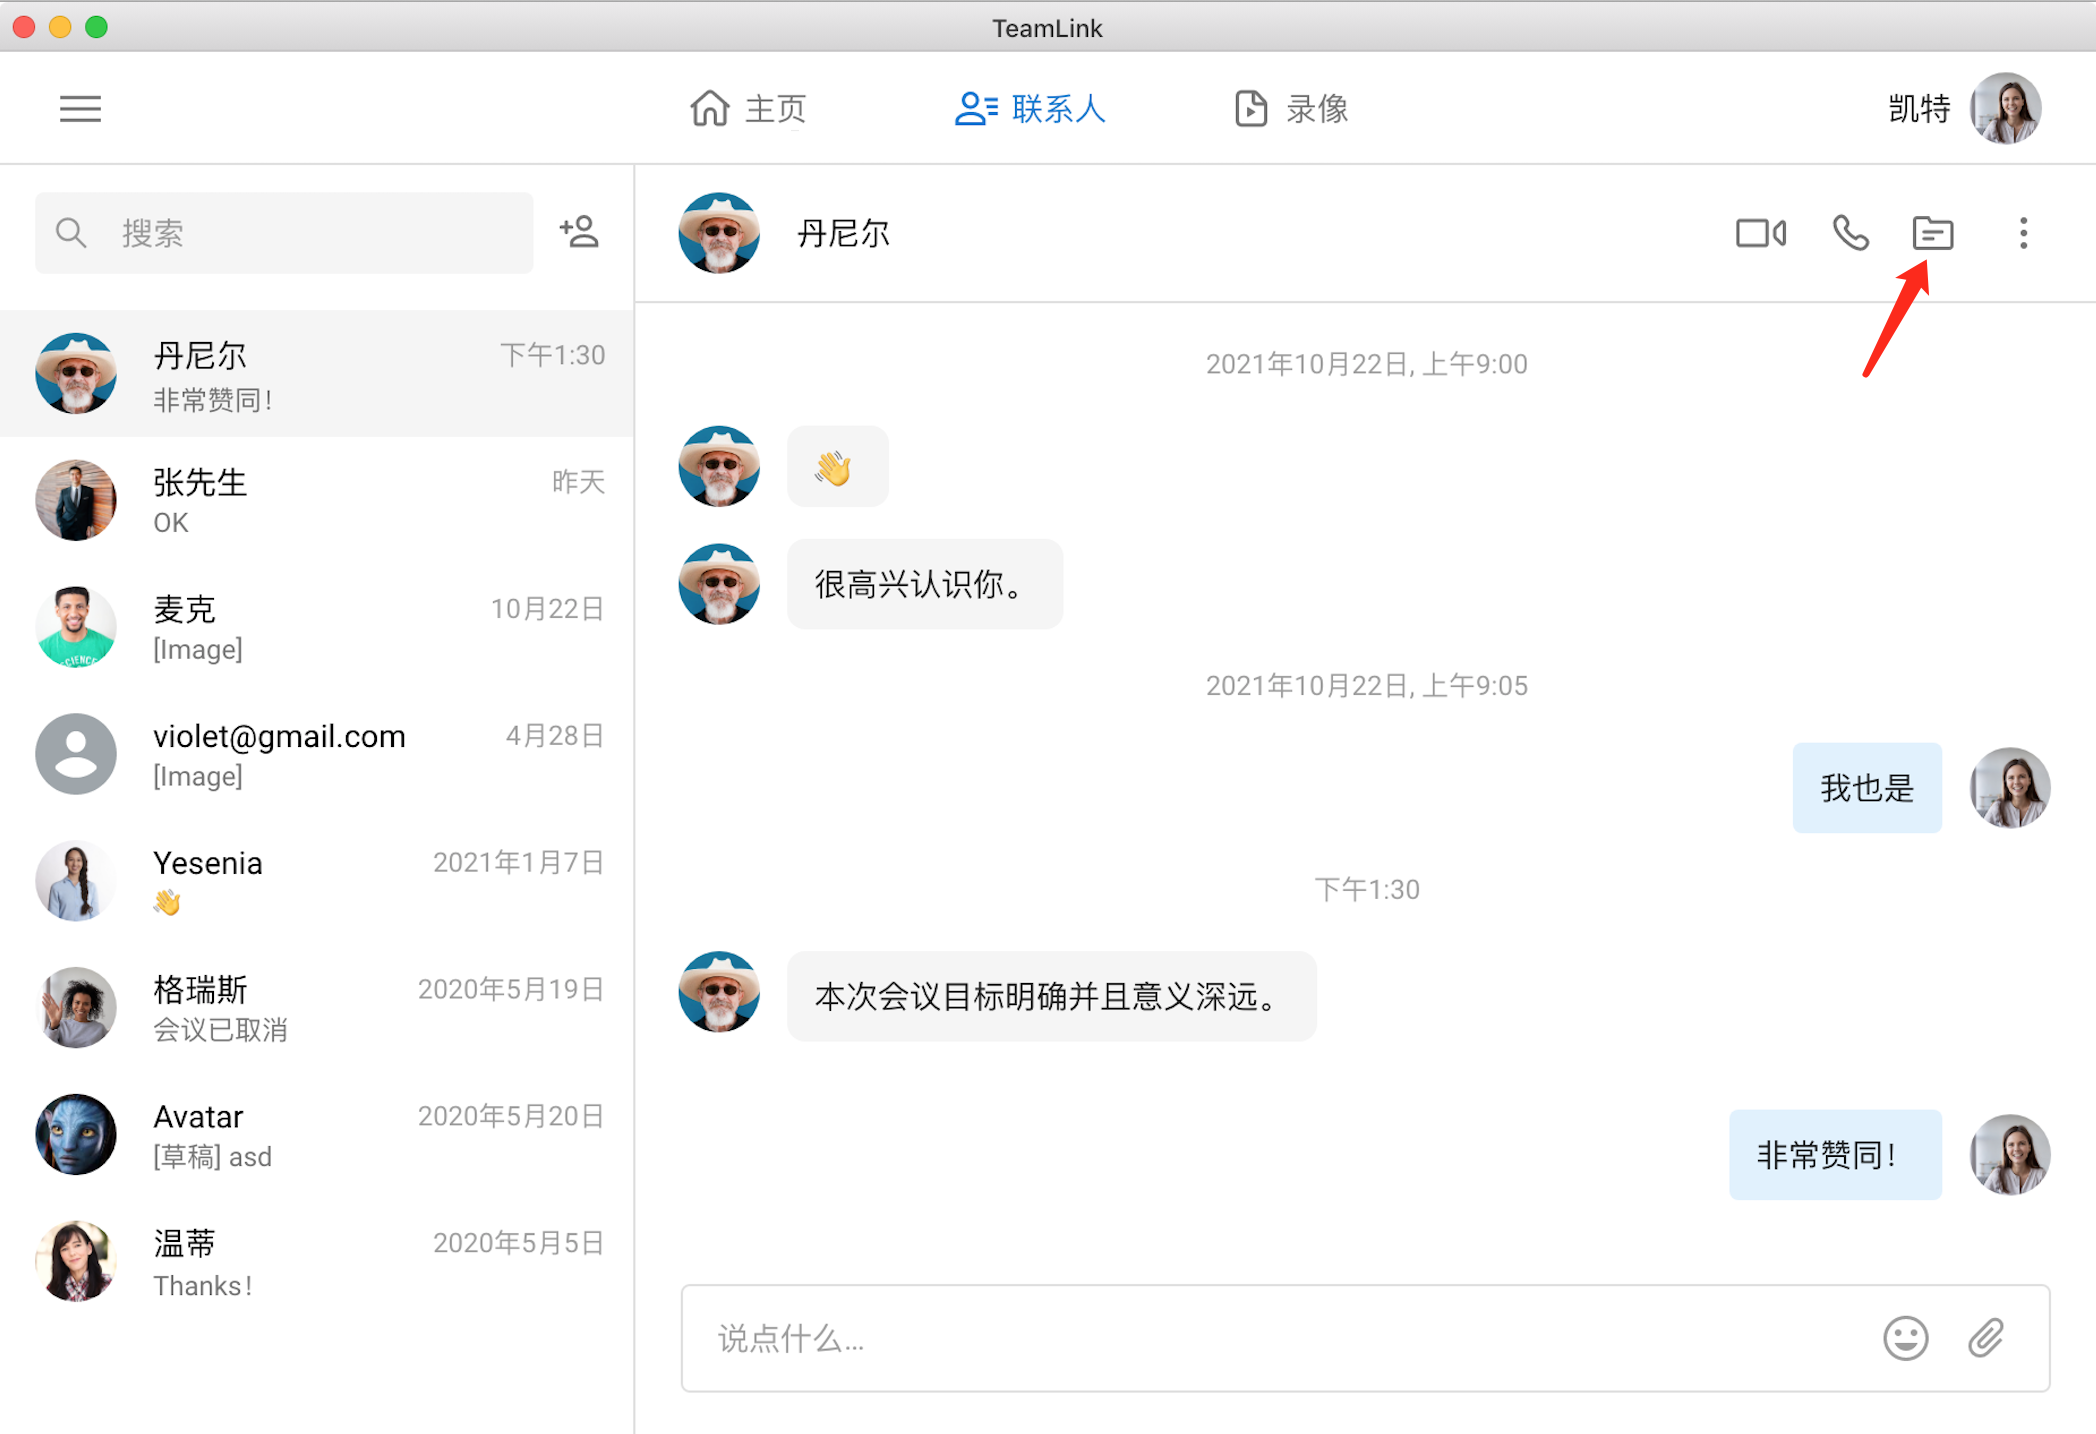
Task: Open the three-dot more options menu
Action: click(x=2023, y=233)
